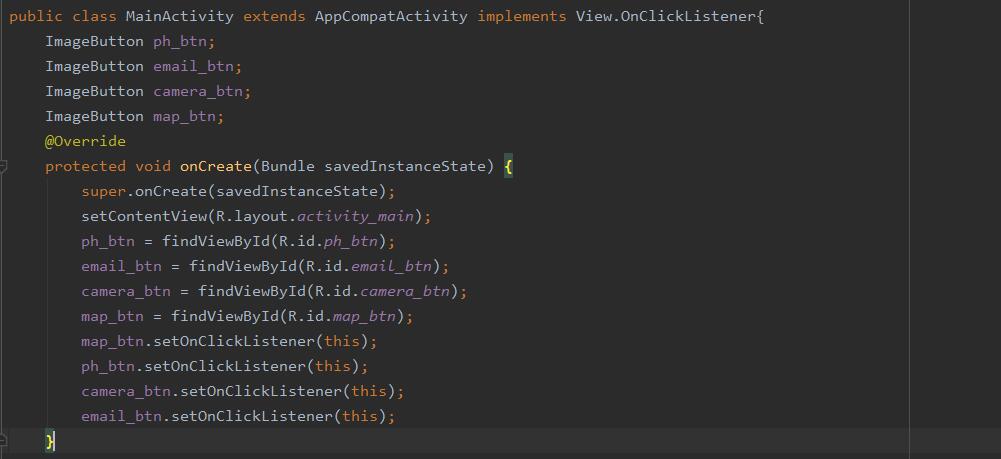Click map_btn in the ImageButton field declaration
Viewport: 1001px width, 459px height.
tap(184, 116)
